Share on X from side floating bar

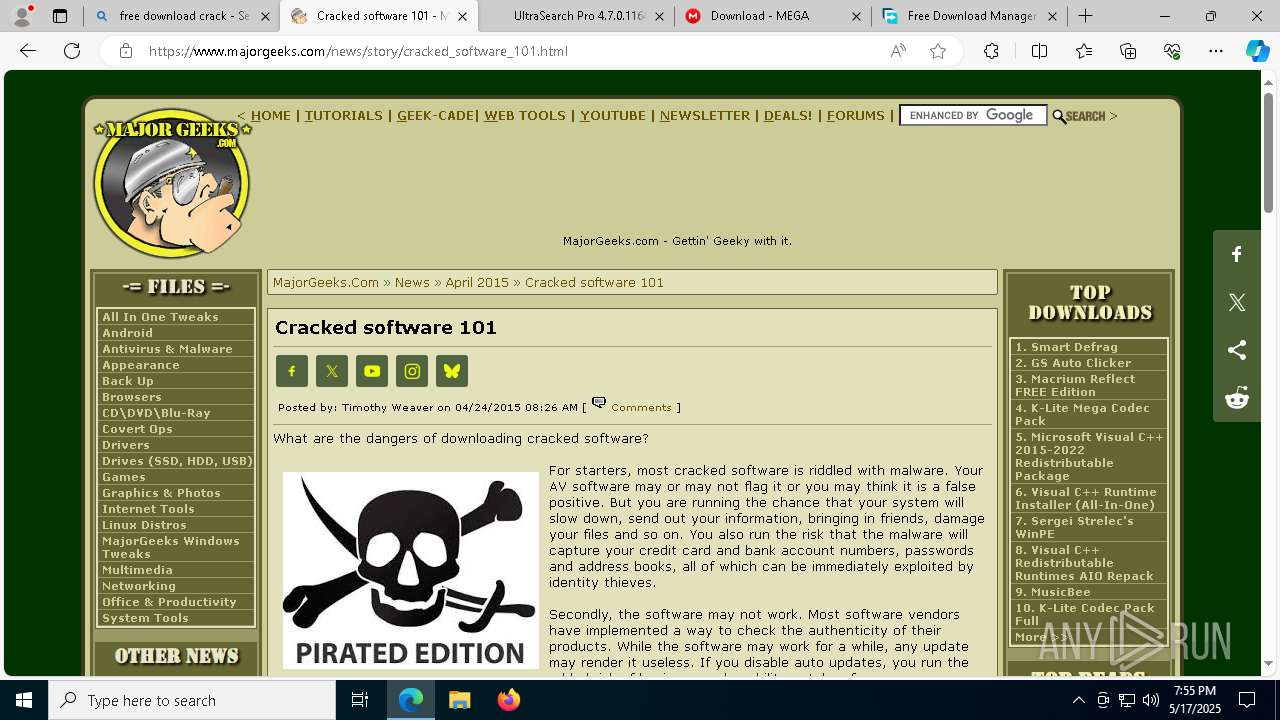coord(1237,302)
